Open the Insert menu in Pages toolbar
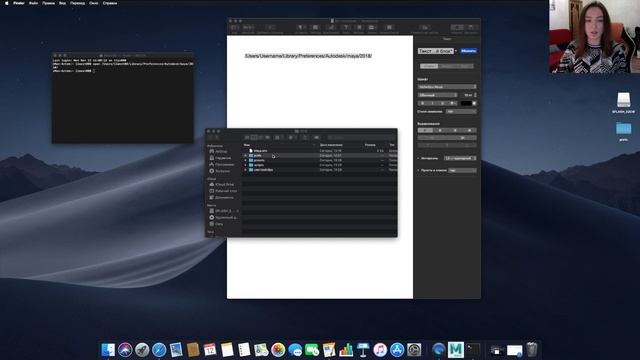This screenshot has height=360, width=640. click(x=300, y=27)
